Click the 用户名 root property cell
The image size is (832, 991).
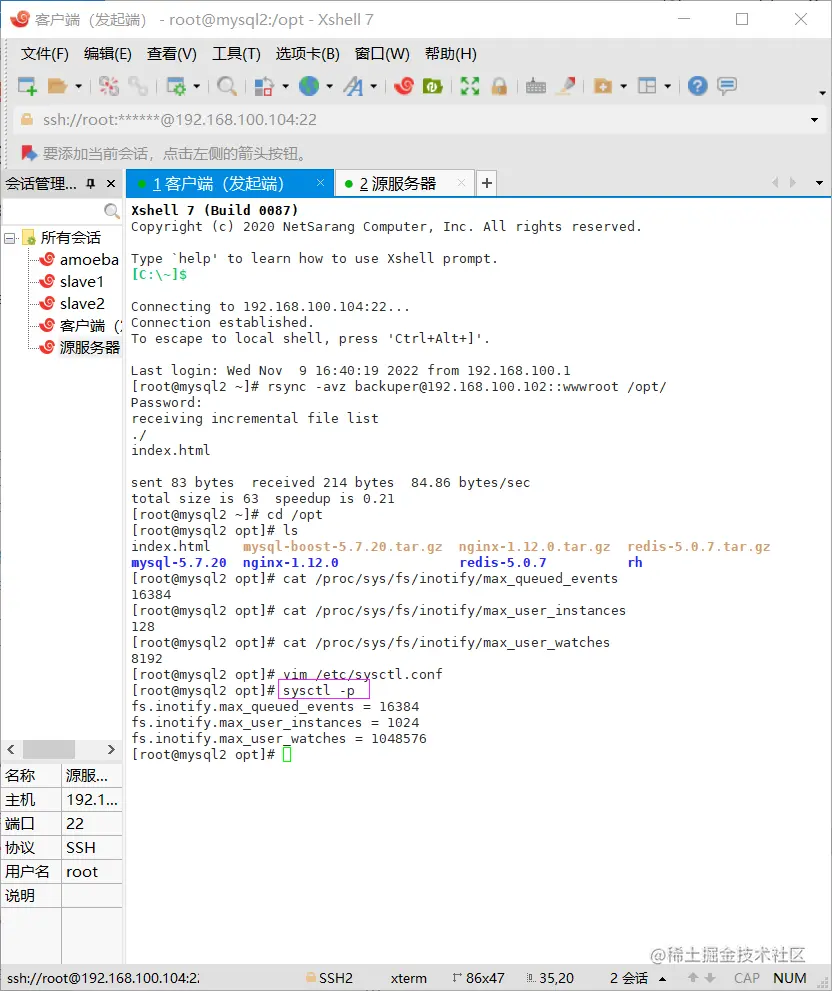(92, 872)
